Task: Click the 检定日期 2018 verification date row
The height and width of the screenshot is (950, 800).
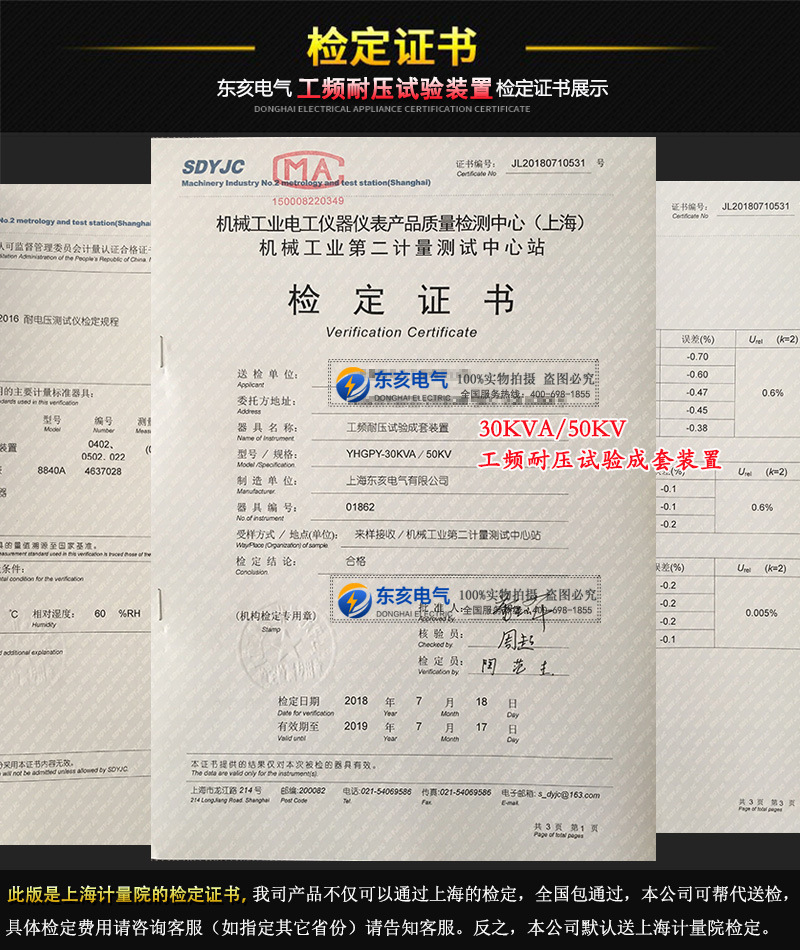Action: 400,701
